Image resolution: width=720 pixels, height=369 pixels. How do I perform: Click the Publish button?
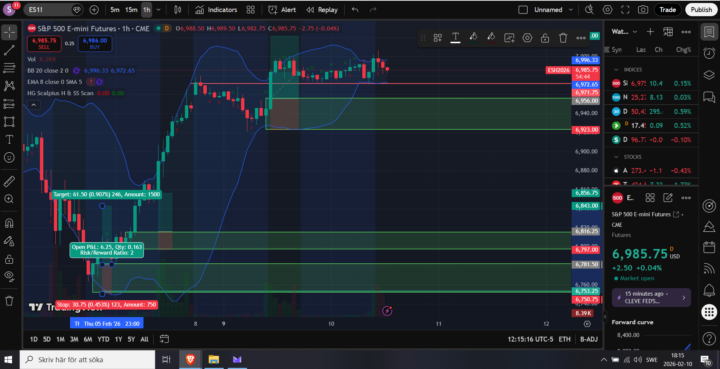pos(701,10)
